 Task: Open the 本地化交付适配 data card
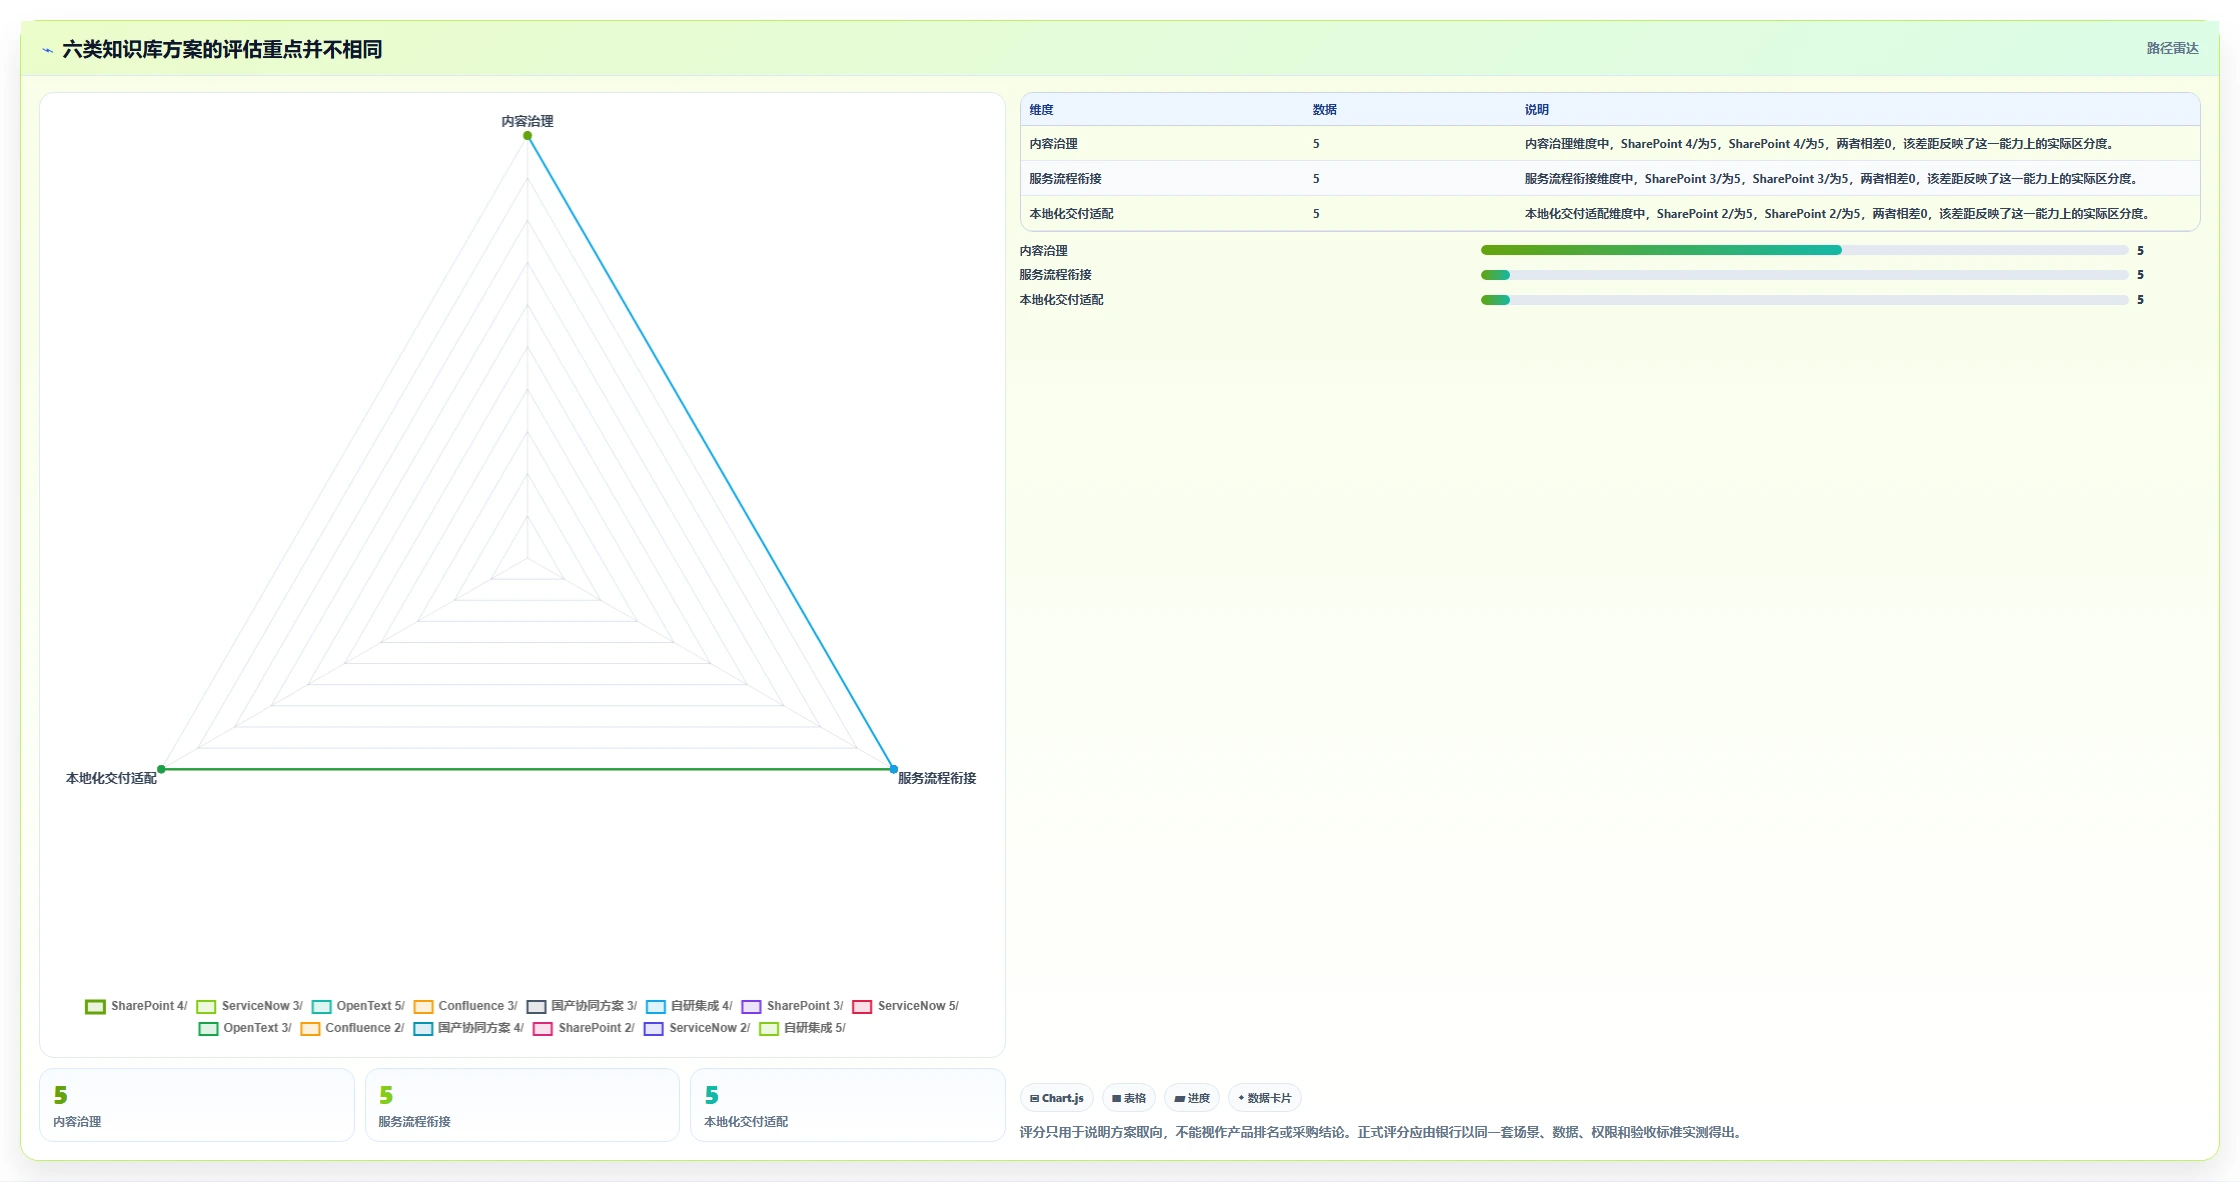tap(848, 1105)
